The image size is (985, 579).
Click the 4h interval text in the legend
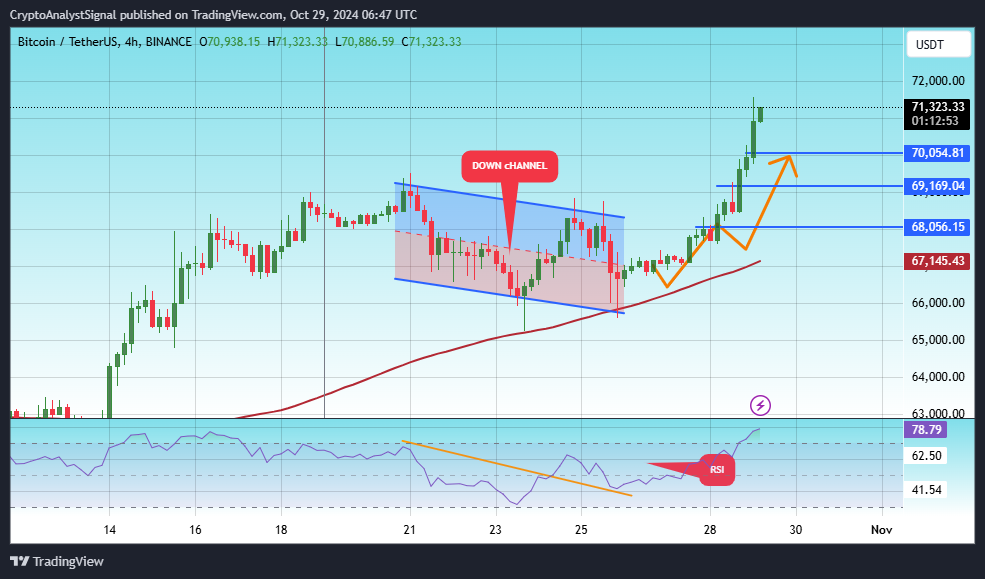tap(131, 42)
